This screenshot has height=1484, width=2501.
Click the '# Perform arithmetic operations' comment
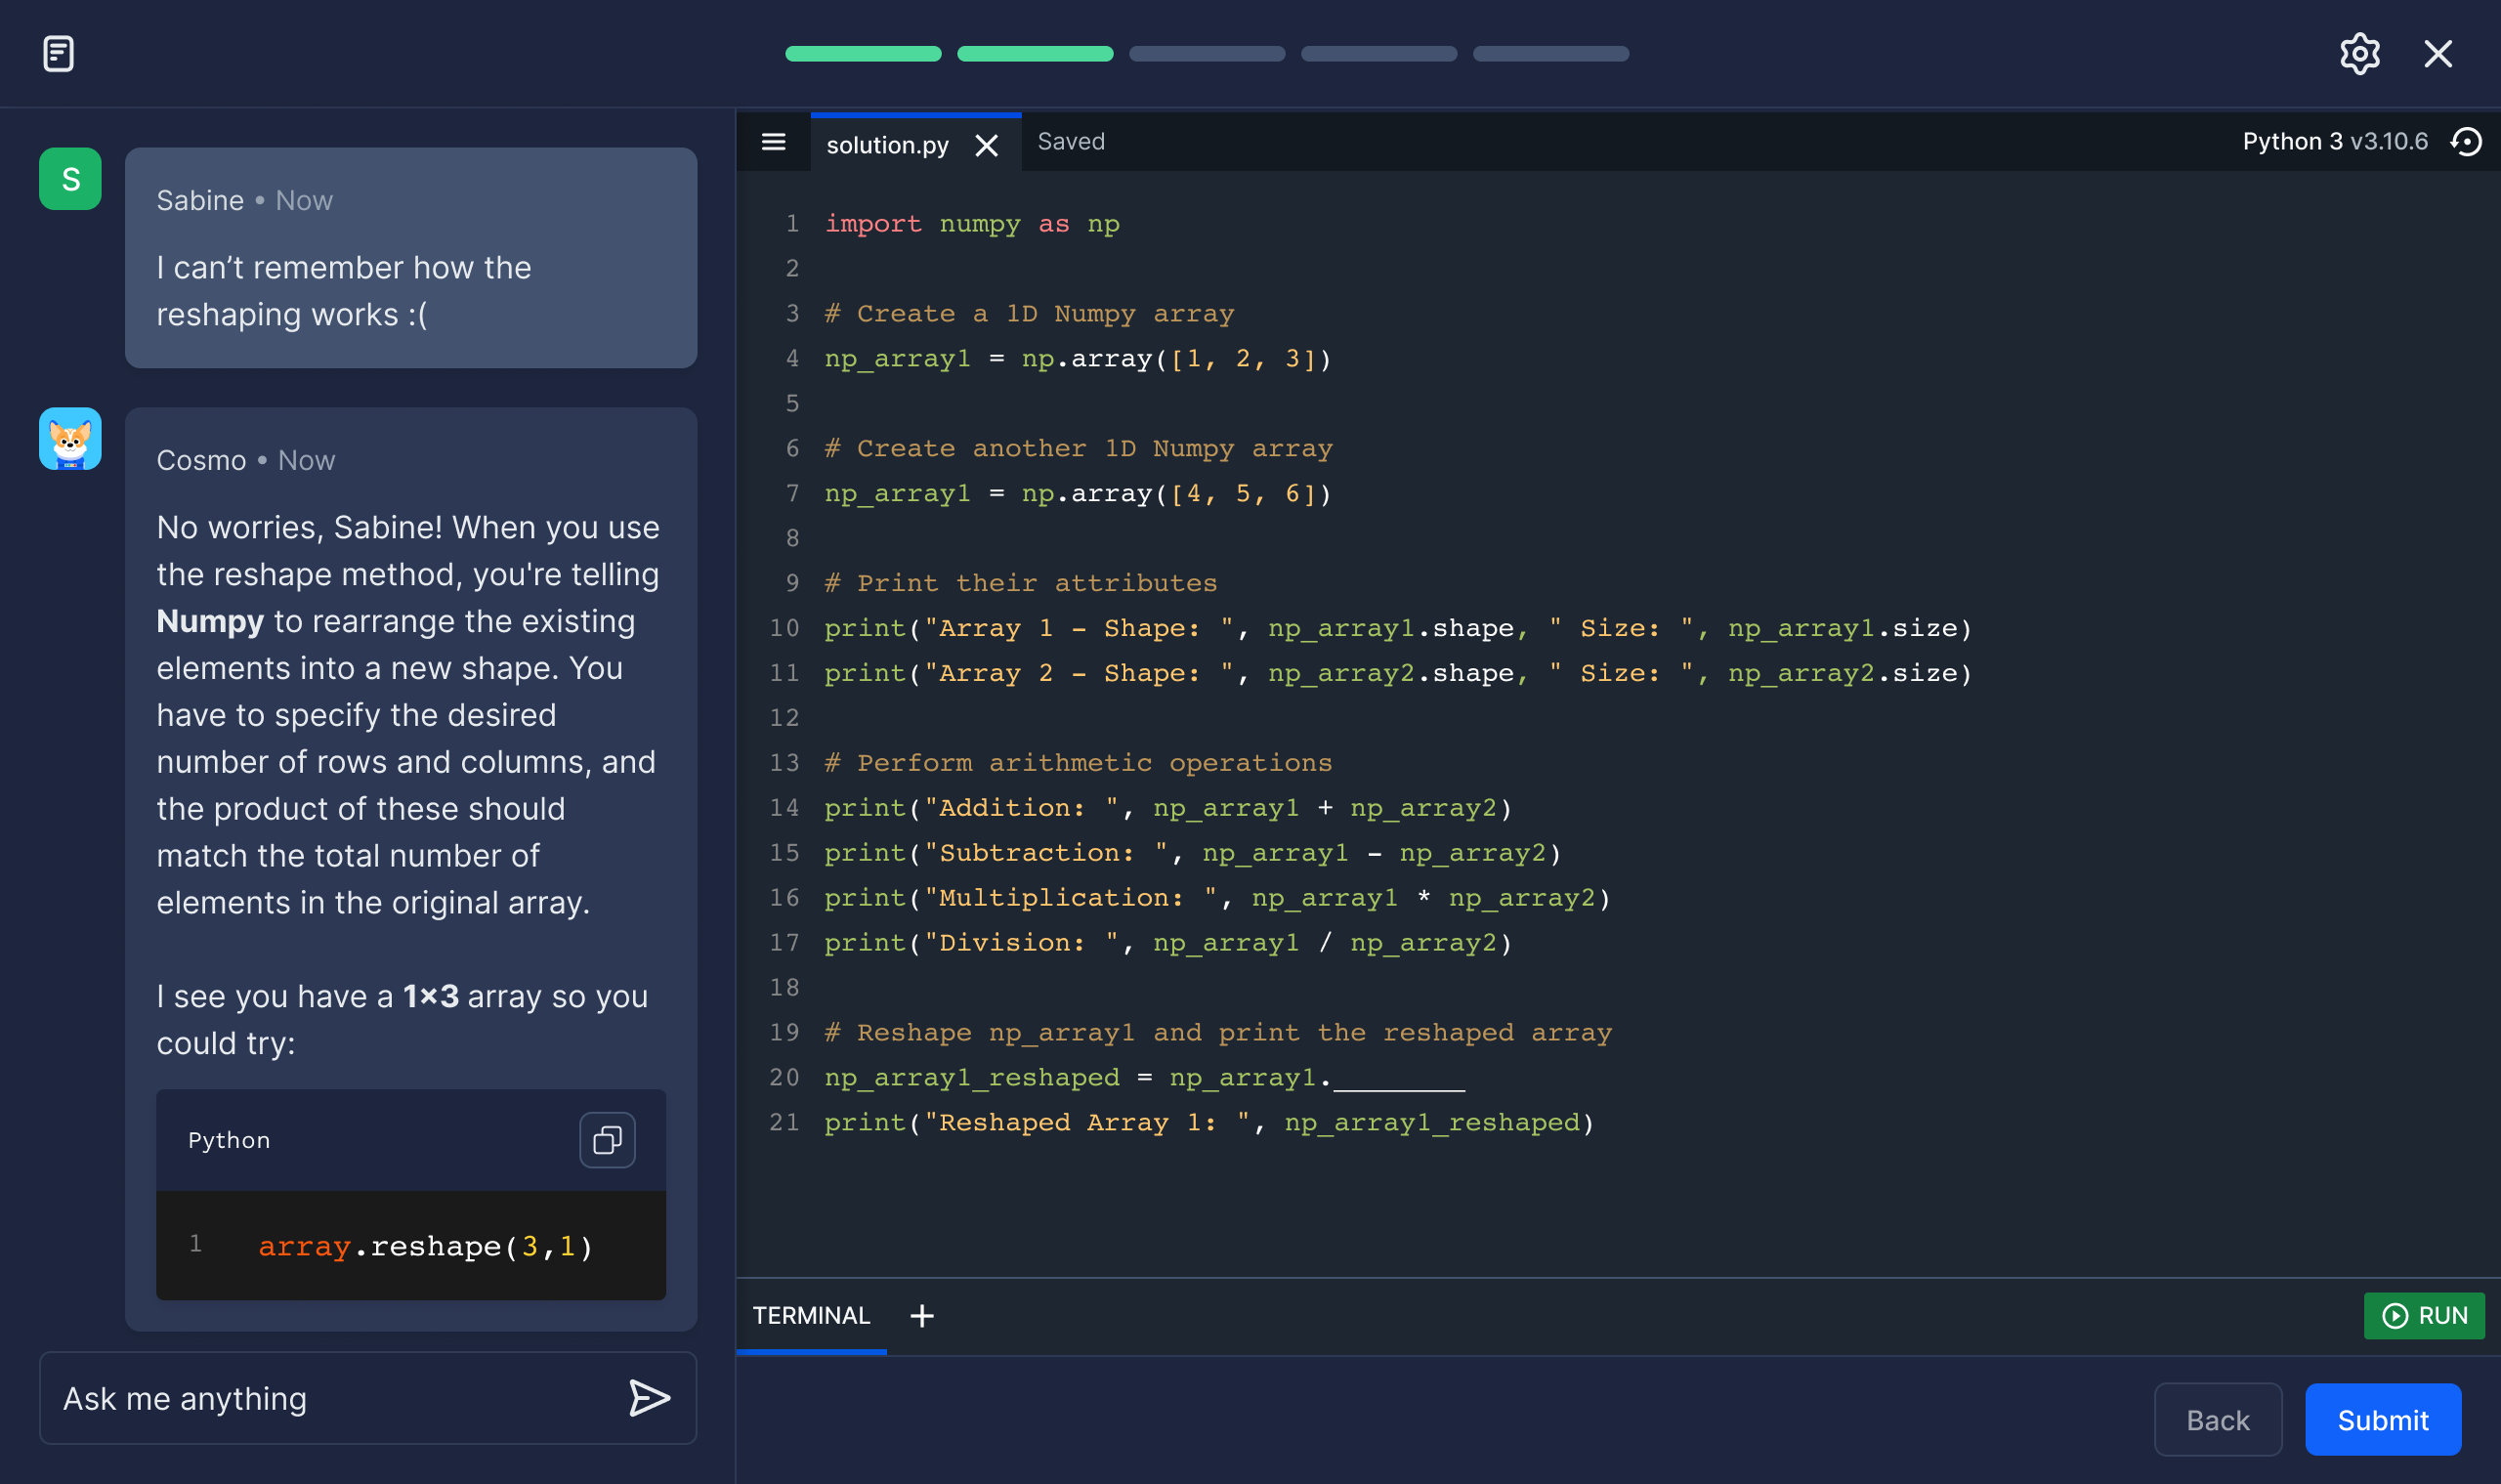tap(1078, 764)
